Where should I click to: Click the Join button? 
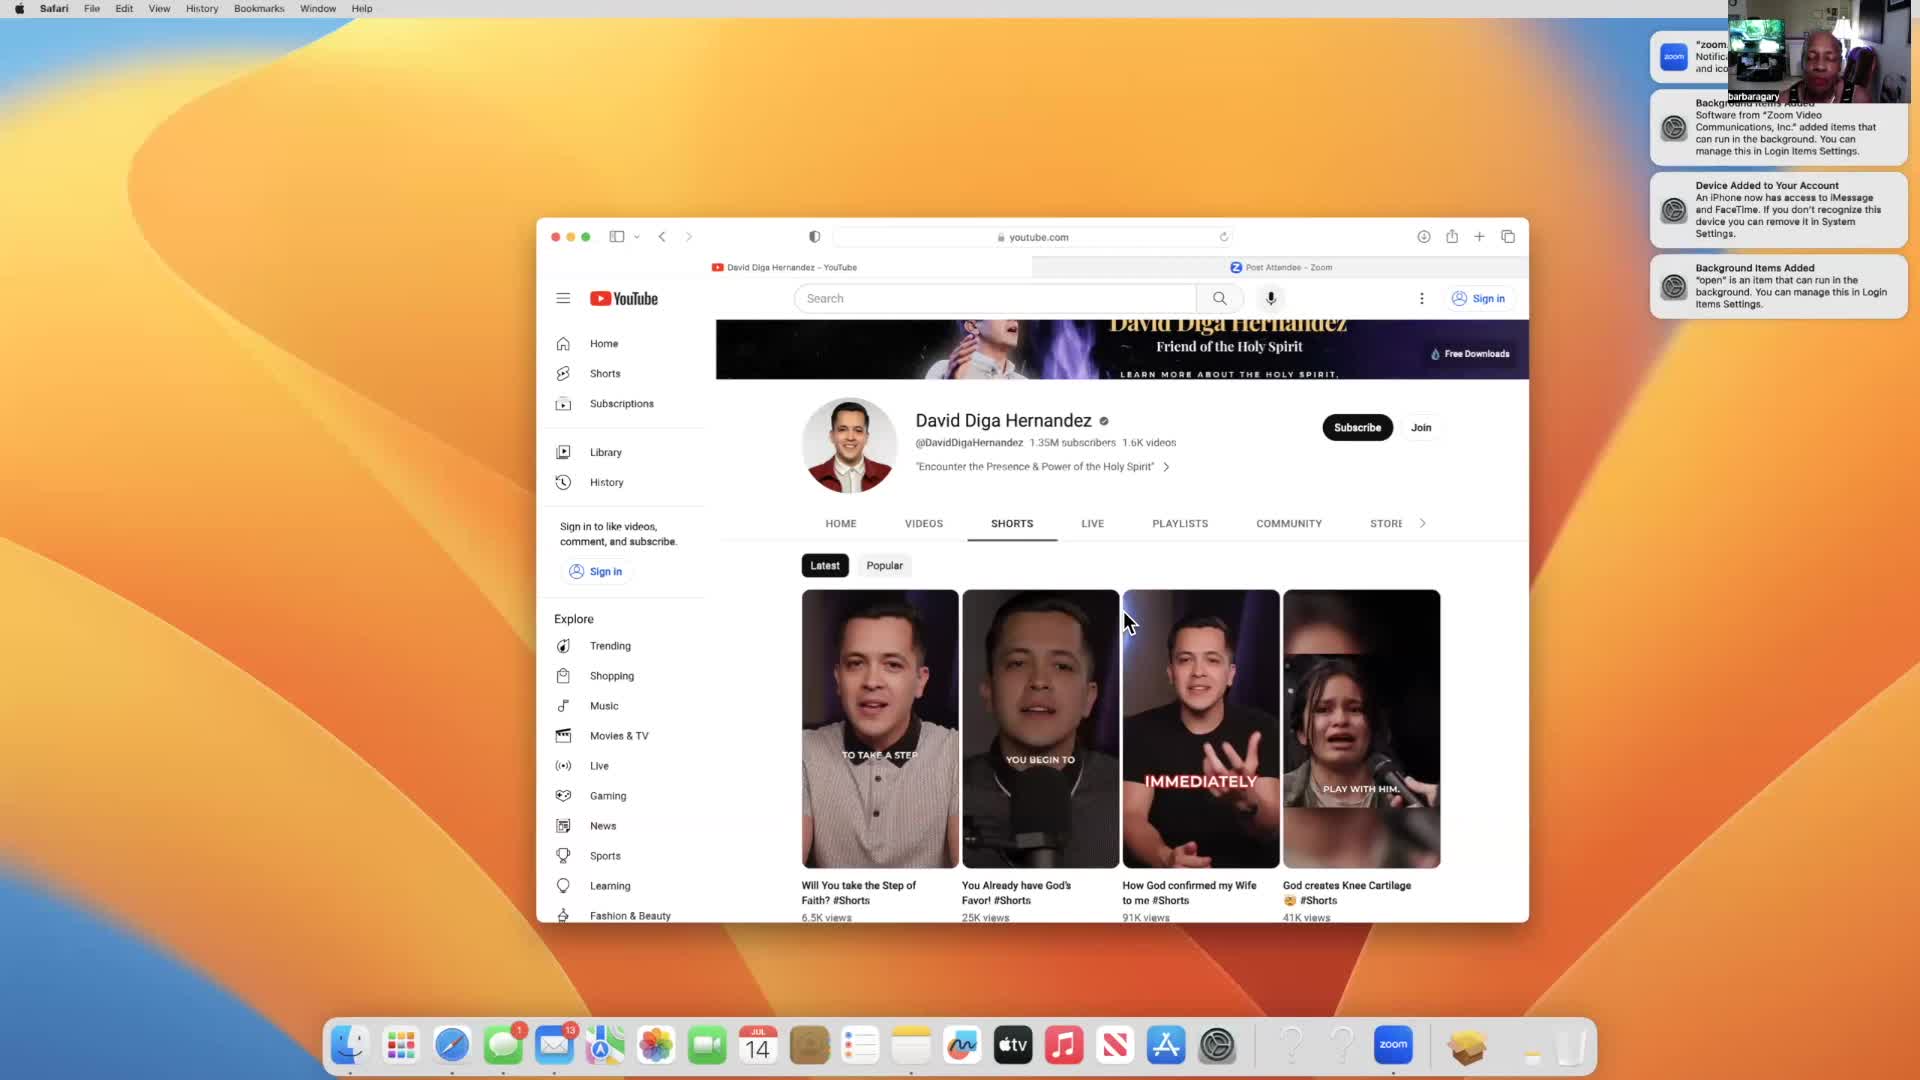[1421, 428]
